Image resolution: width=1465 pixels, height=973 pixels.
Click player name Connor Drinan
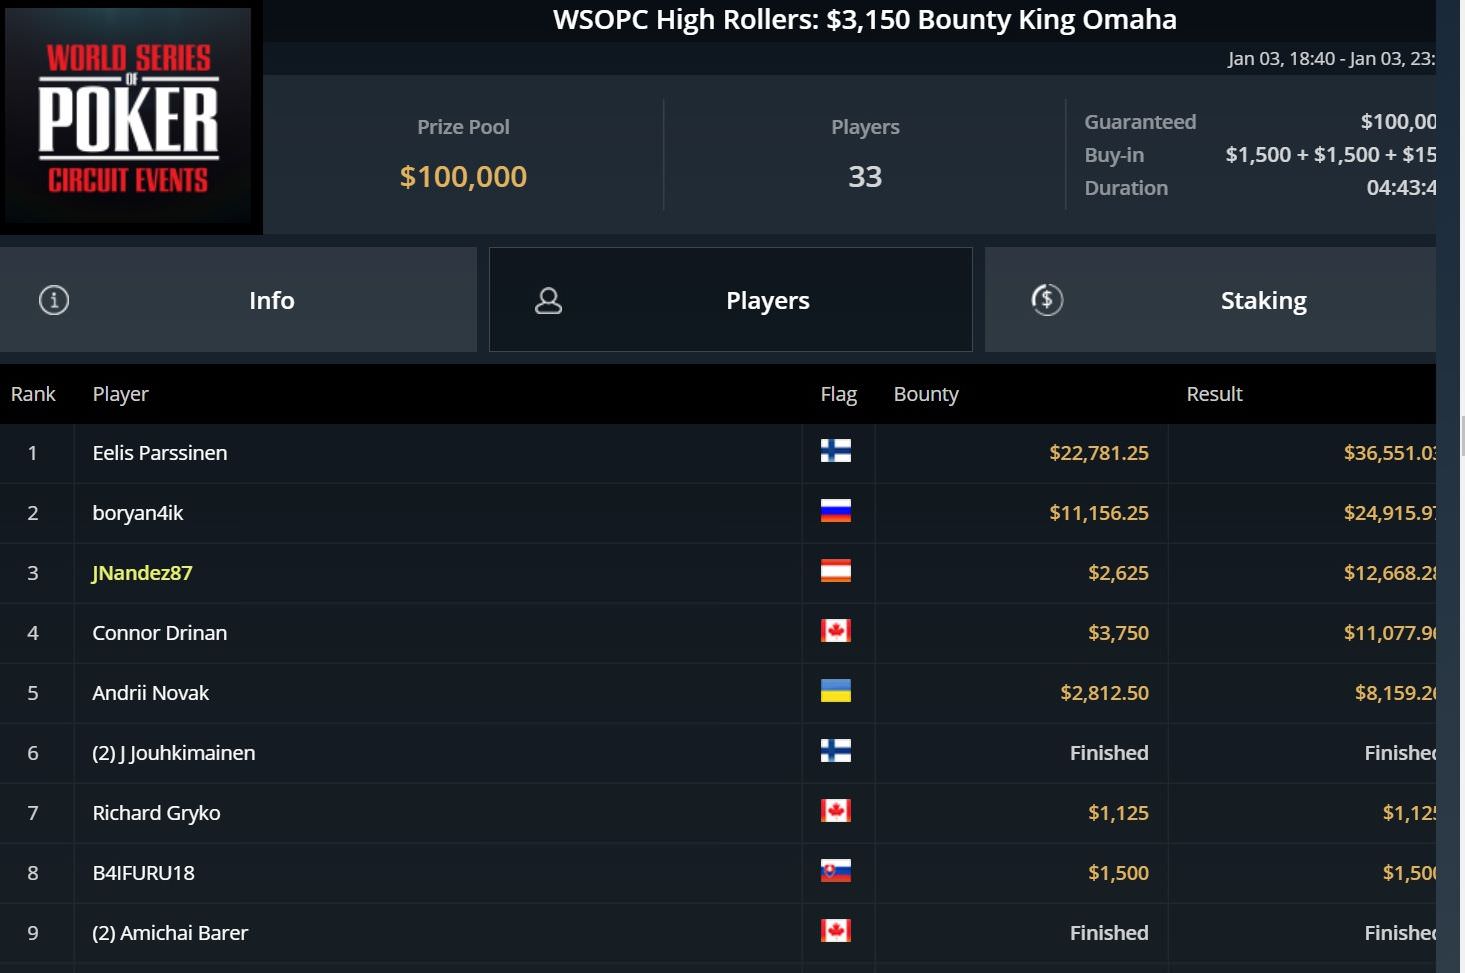point(160,633)
